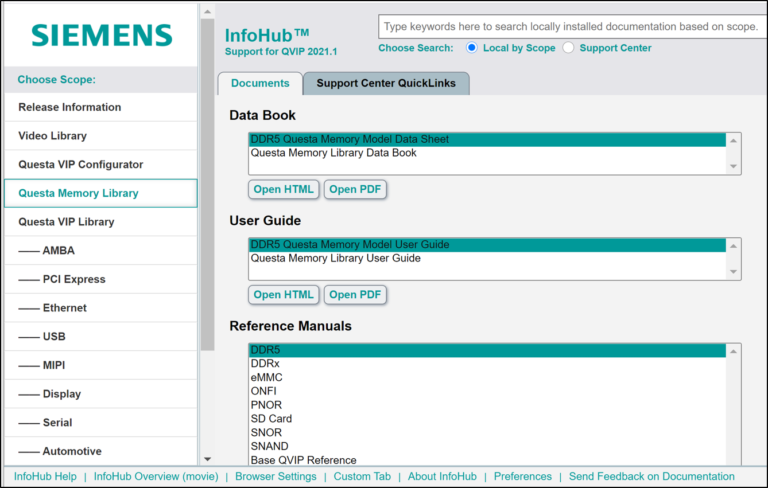Open Video Library scope
Viewport: 768px width, 488px height.
pyautogui.click(x=53, y=136)
